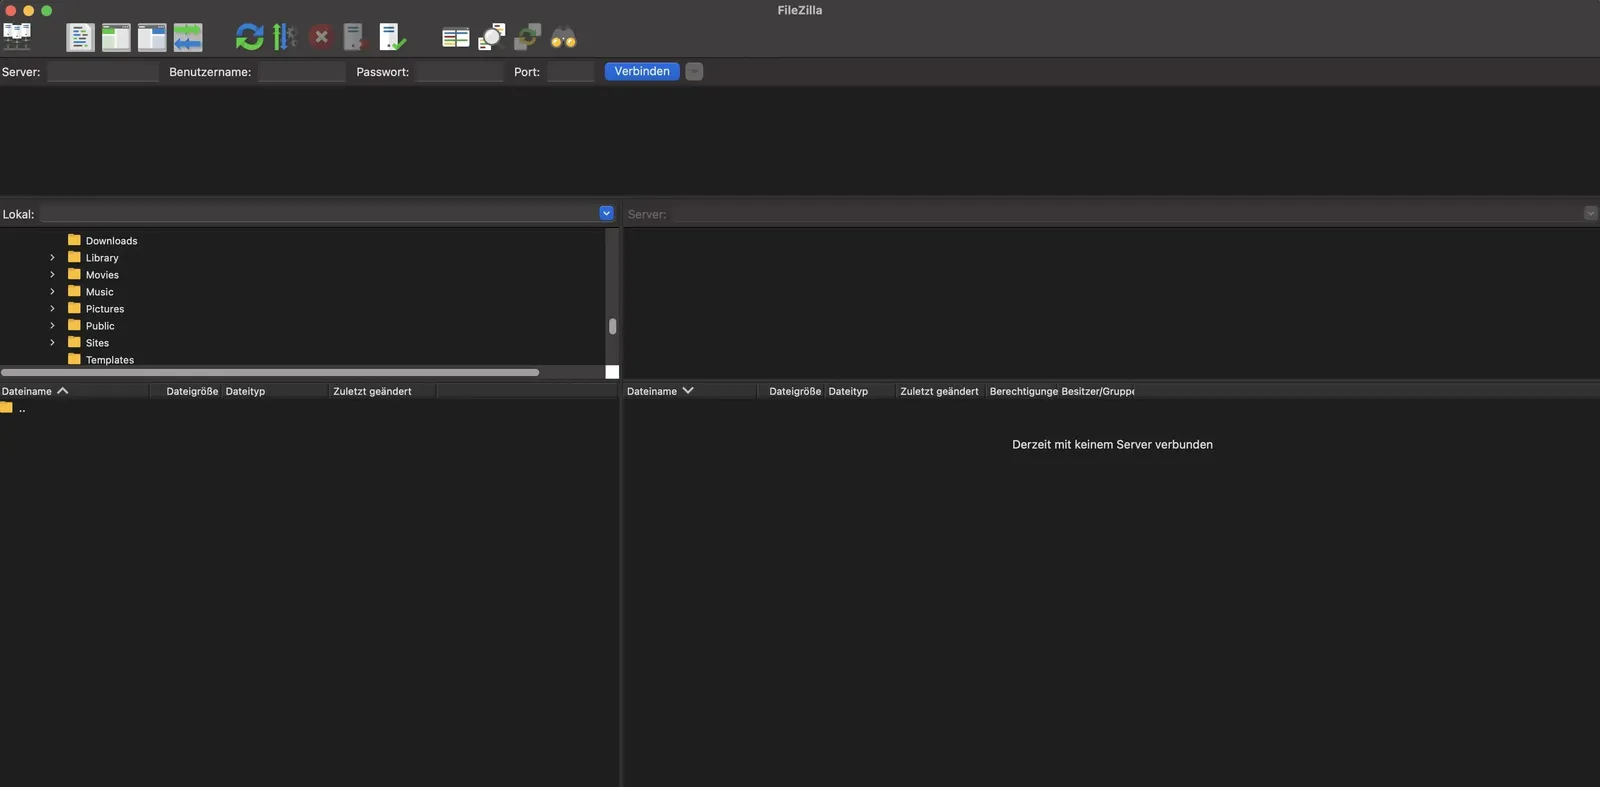Expand the Sites folder
The height and width of the screenshot is (787, 1600).
[x=52, y=343]
